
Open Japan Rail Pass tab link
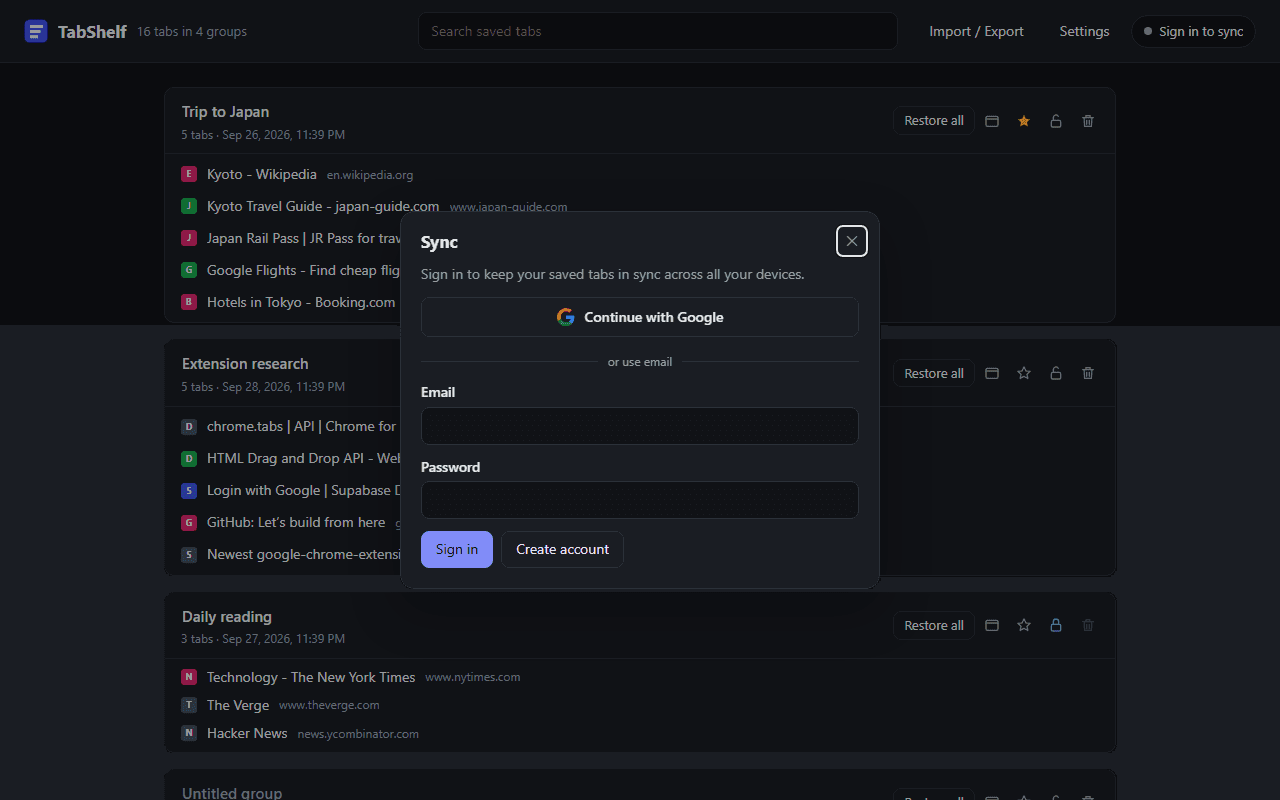click(x=304, y=238)
